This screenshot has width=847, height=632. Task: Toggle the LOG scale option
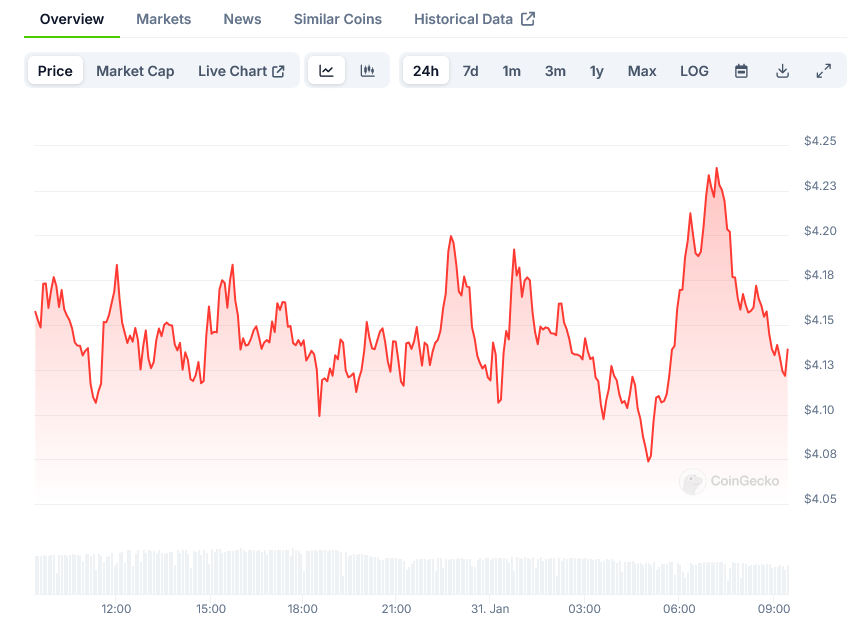pyautogui.click(x=694, y=71)
